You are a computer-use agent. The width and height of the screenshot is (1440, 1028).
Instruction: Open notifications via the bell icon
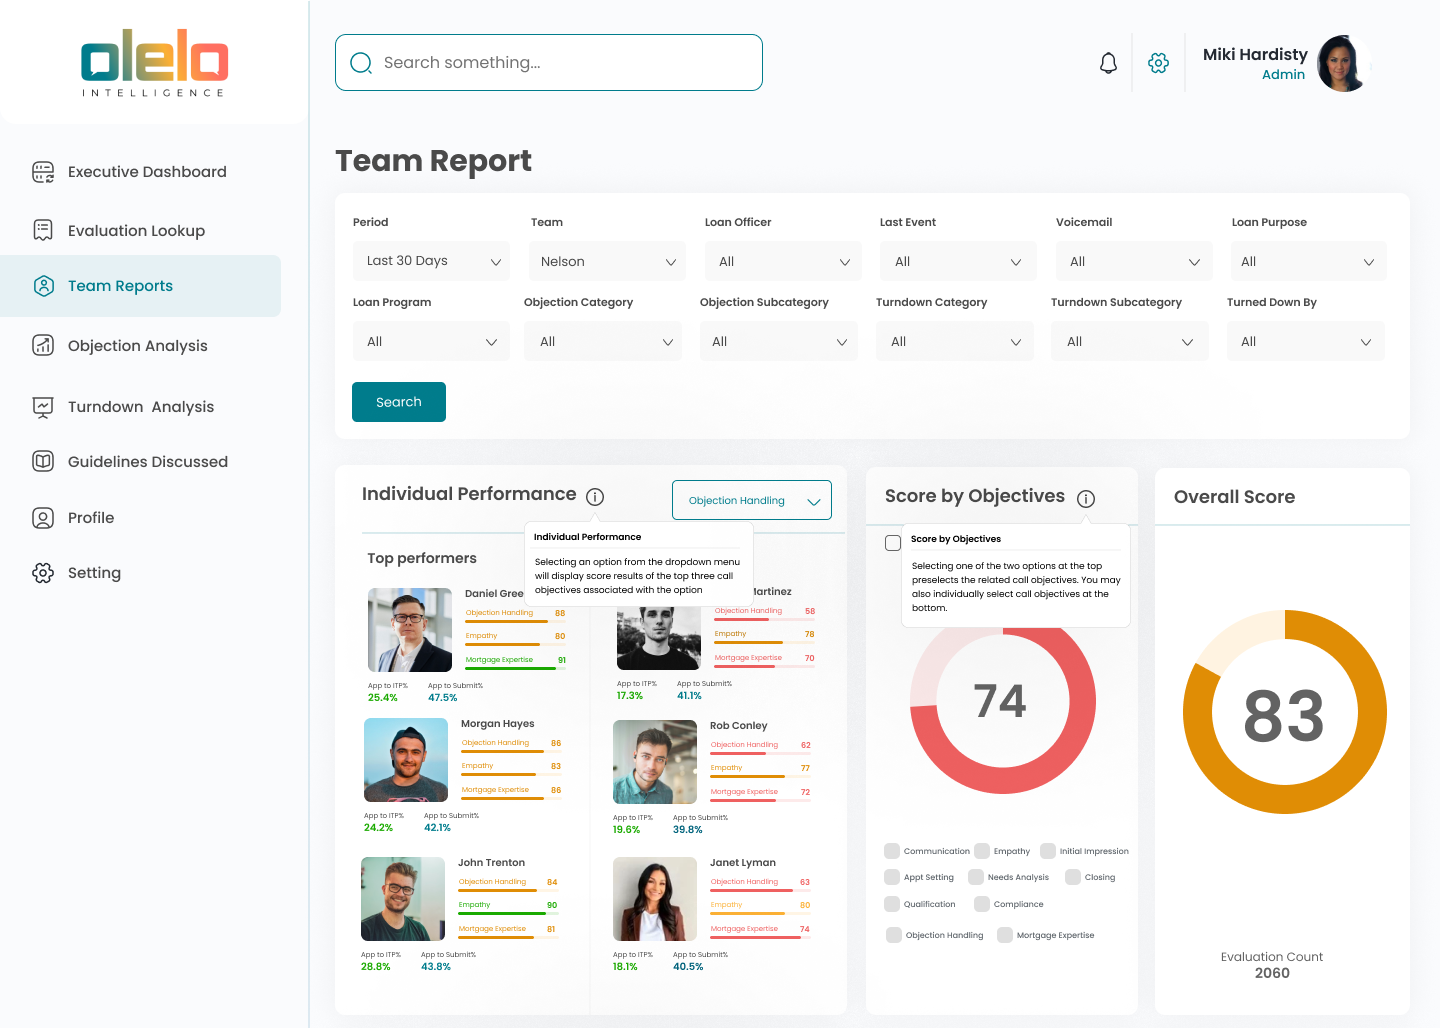(1108, 63)
